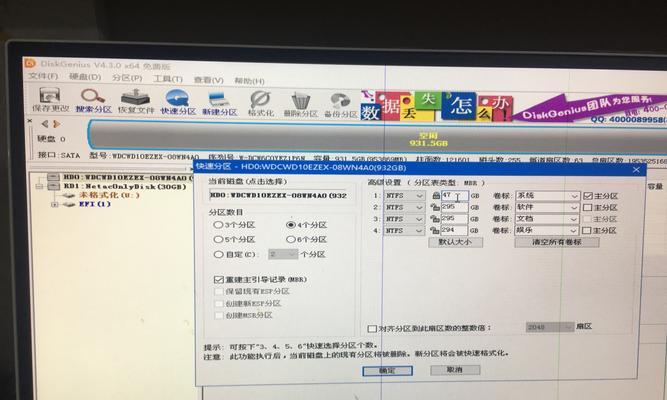Select the New Partition (新建分区) toolbar icon
The height and width of the screenshot is (400, 667).
pos(219,103)
